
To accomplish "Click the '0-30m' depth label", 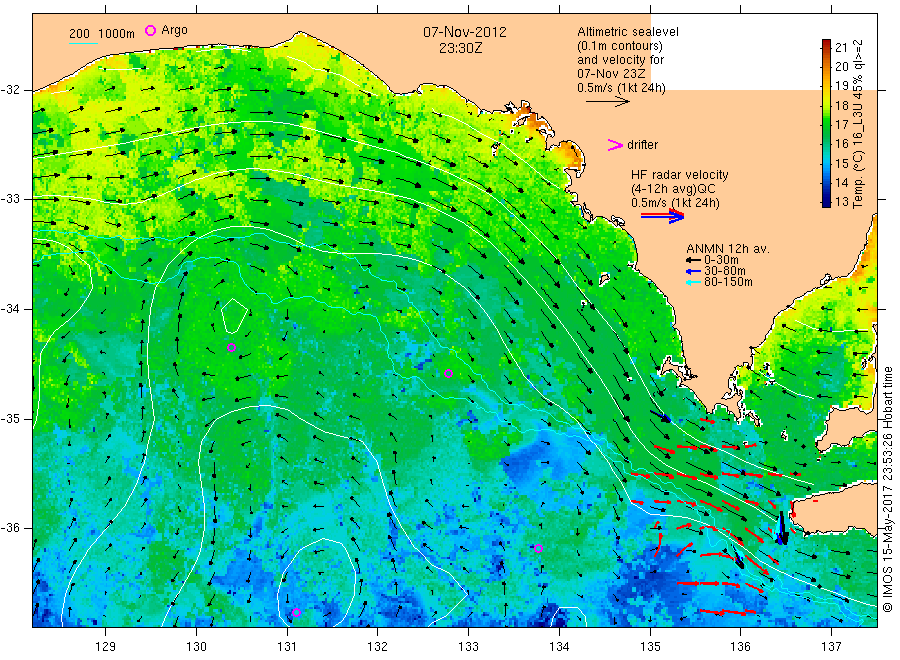I will point(721,260).
